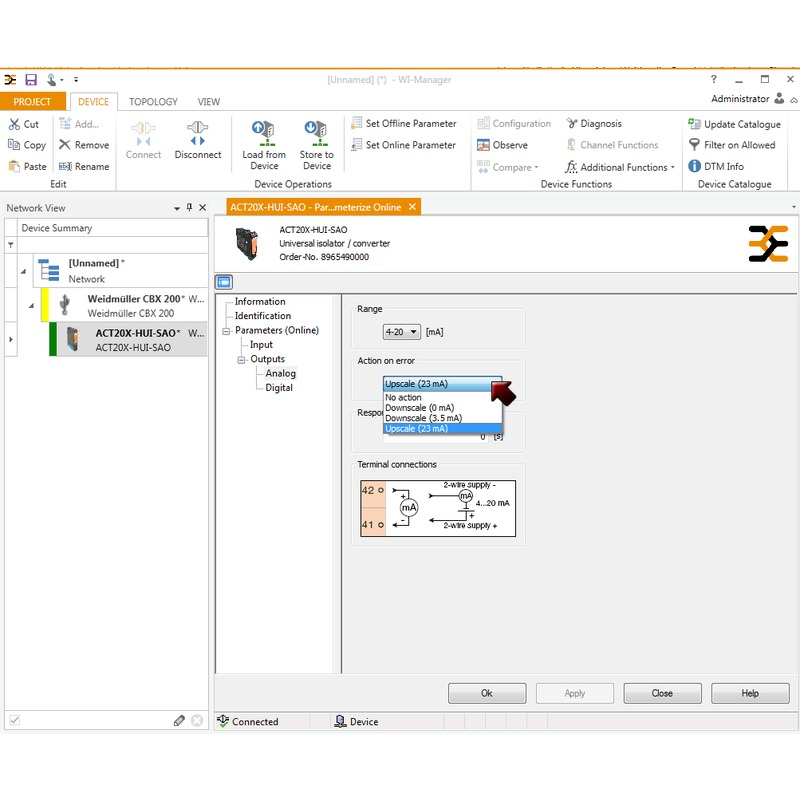800x800 pixels.
Task: Collapse the Outputs tree node
Action: pyautogui.click(x=241, y=360)
